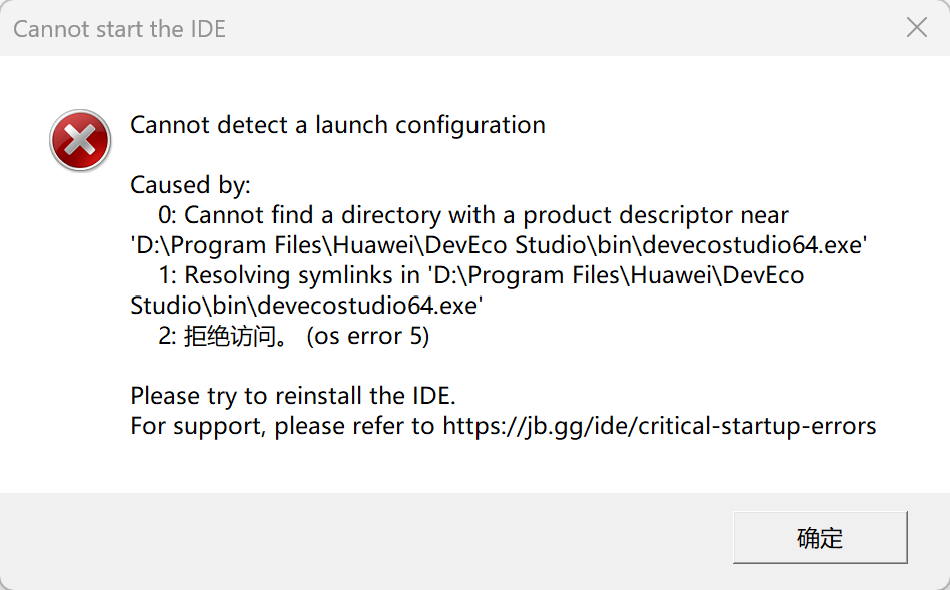Open the jb.gg critical-startup-errors support URL
950x590 pixels.
pos(659,426)
